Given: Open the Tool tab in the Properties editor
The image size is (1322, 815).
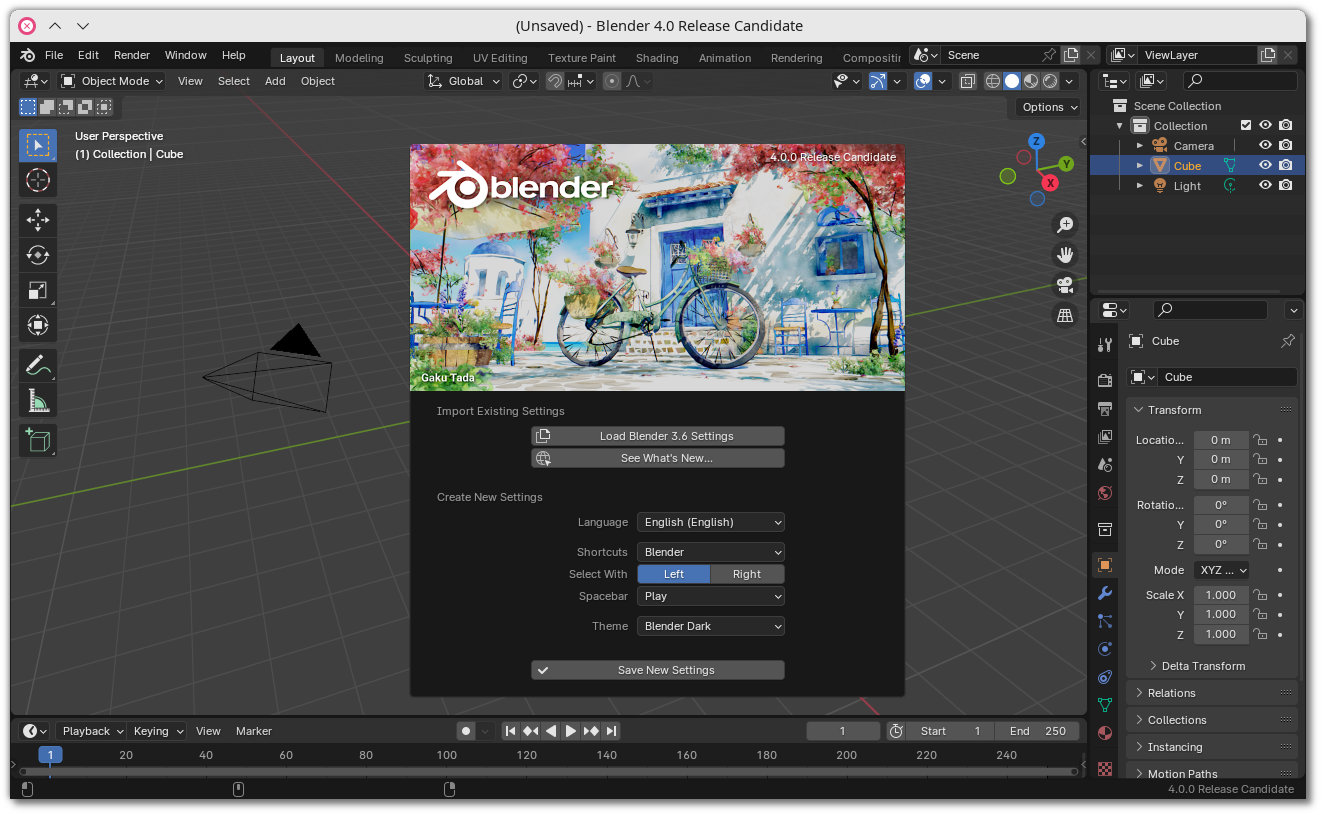Looking at the screenshot, I should click(1105, 345).
